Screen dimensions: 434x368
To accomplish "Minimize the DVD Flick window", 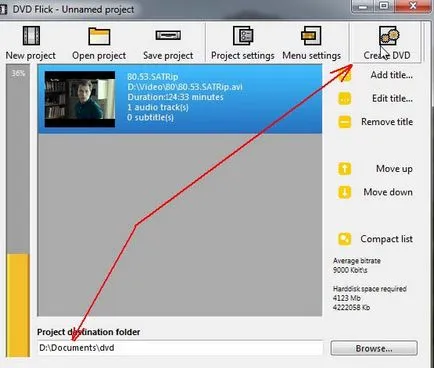I will click(363, 6).
